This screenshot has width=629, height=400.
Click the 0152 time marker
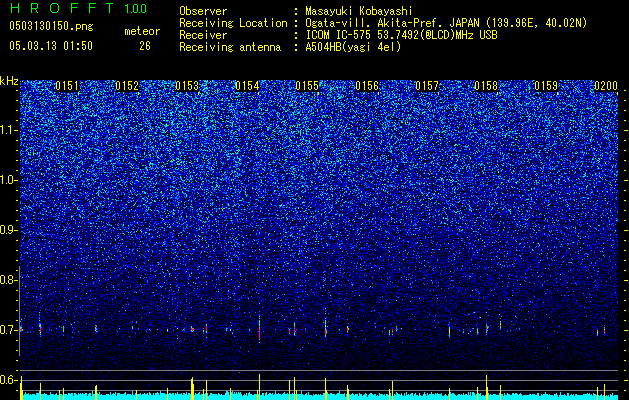pyautogui.click(x=127, y=86)
